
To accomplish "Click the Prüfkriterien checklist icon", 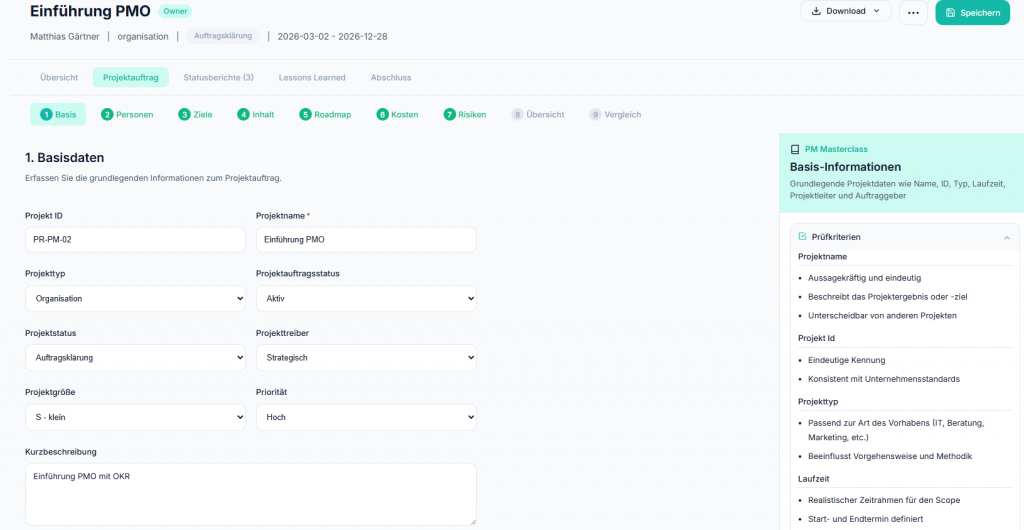I will [x=803, y=236].
